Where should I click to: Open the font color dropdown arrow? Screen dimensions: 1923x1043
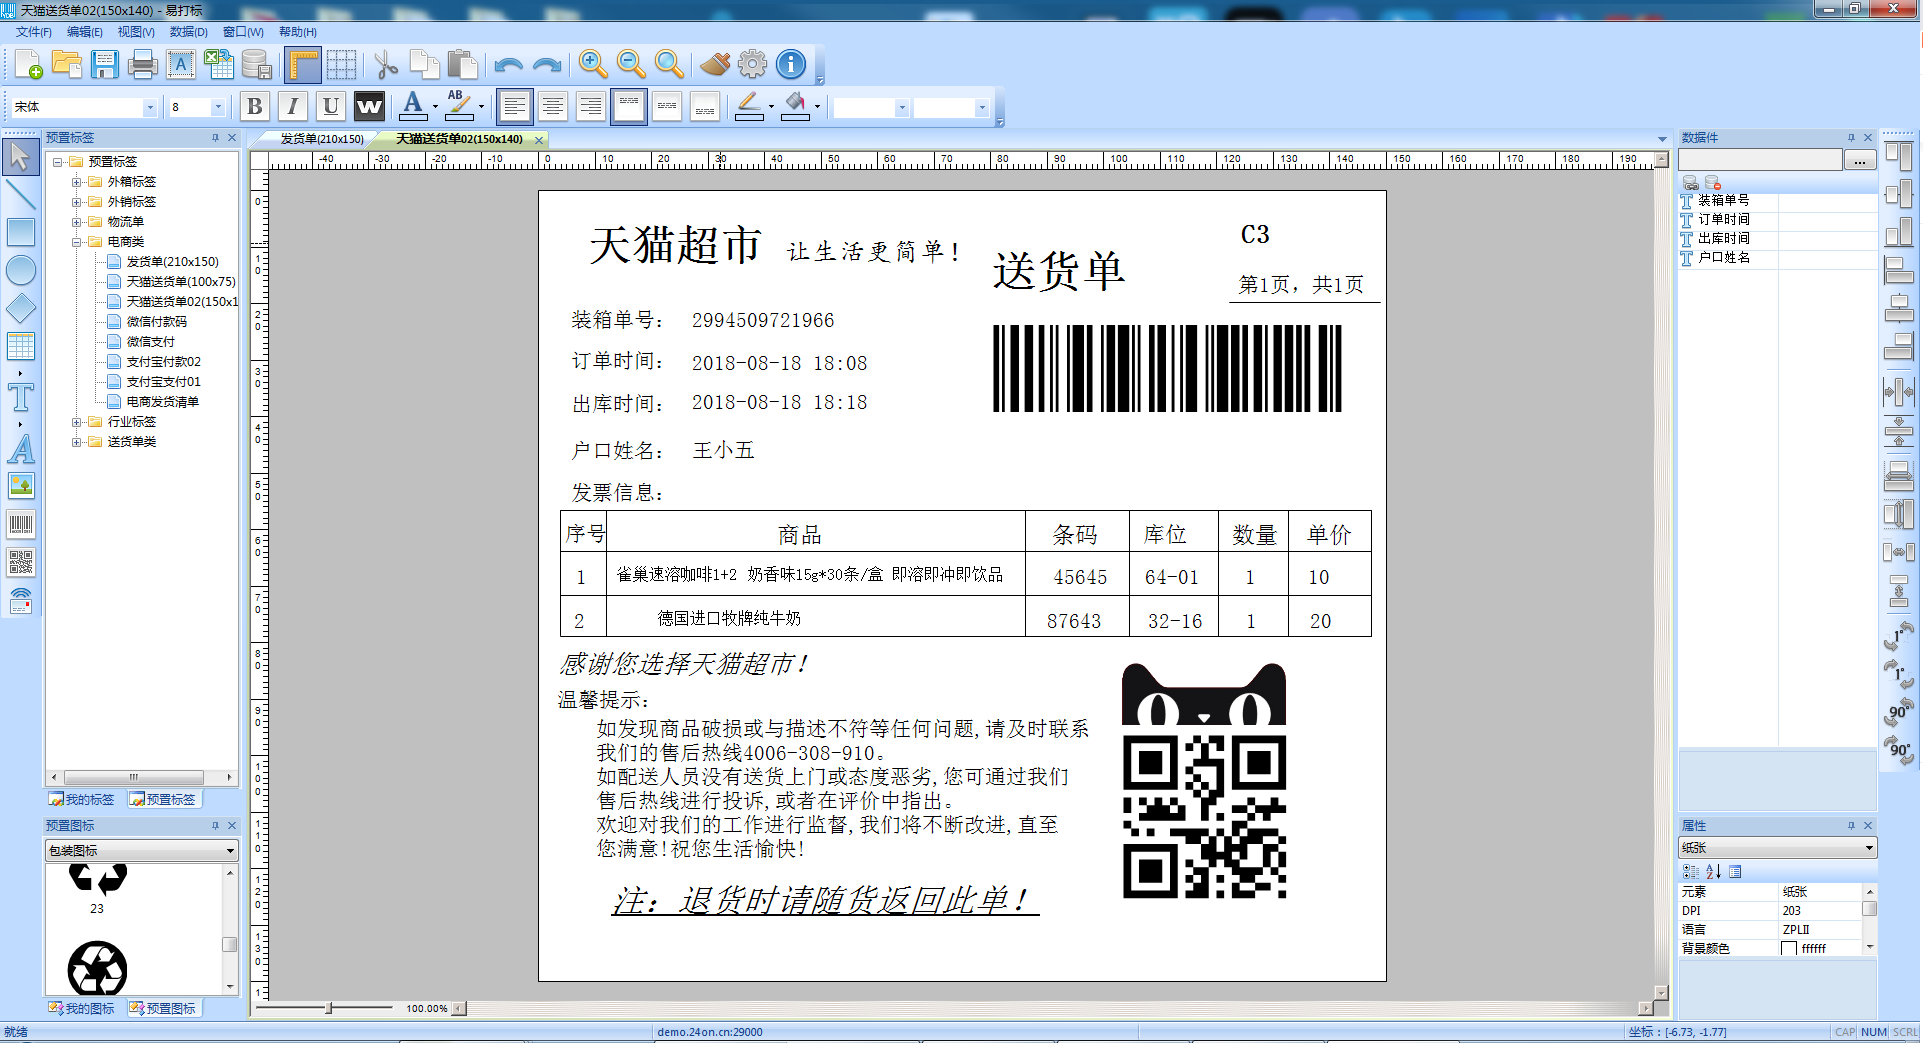(435, 107)
